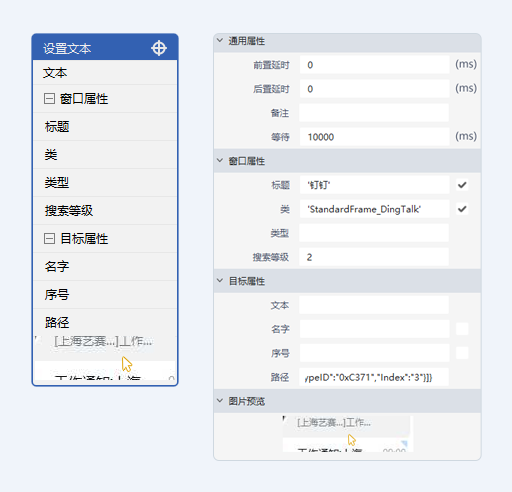Edit the 后置延时 input field
This screenshot has width=512, height=492.
374,89
